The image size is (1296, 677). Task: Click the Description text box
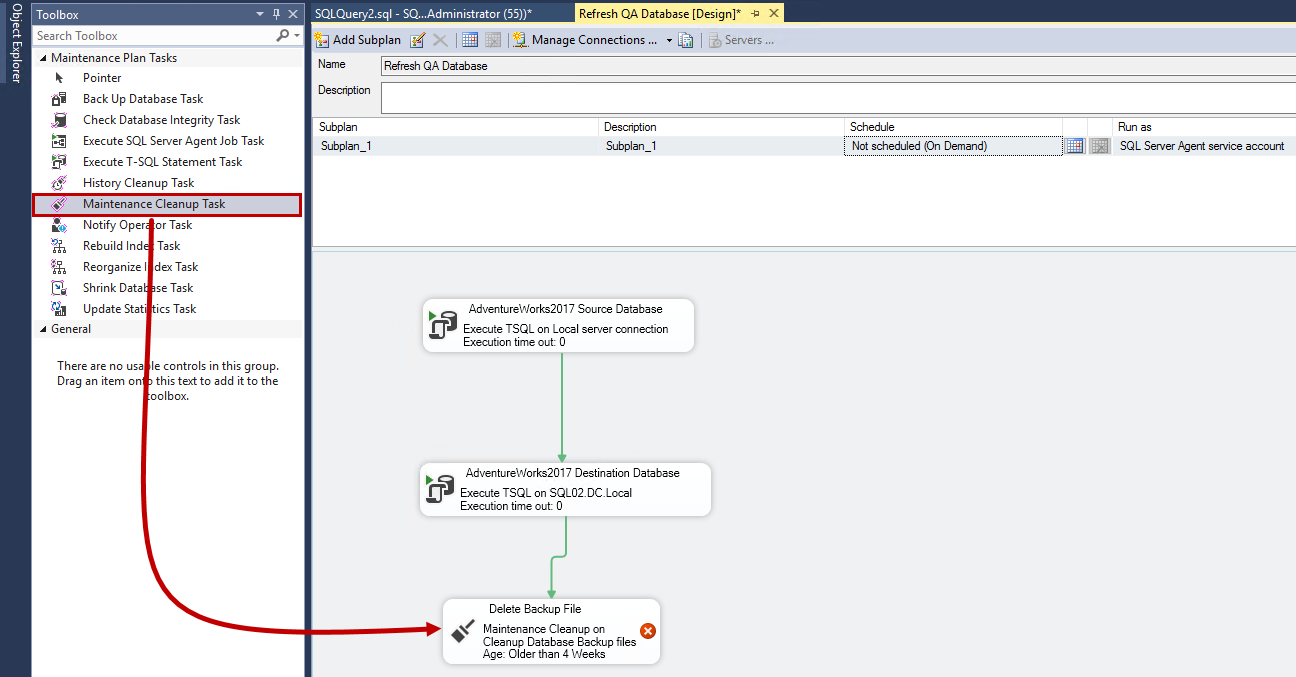pos(838,98)
